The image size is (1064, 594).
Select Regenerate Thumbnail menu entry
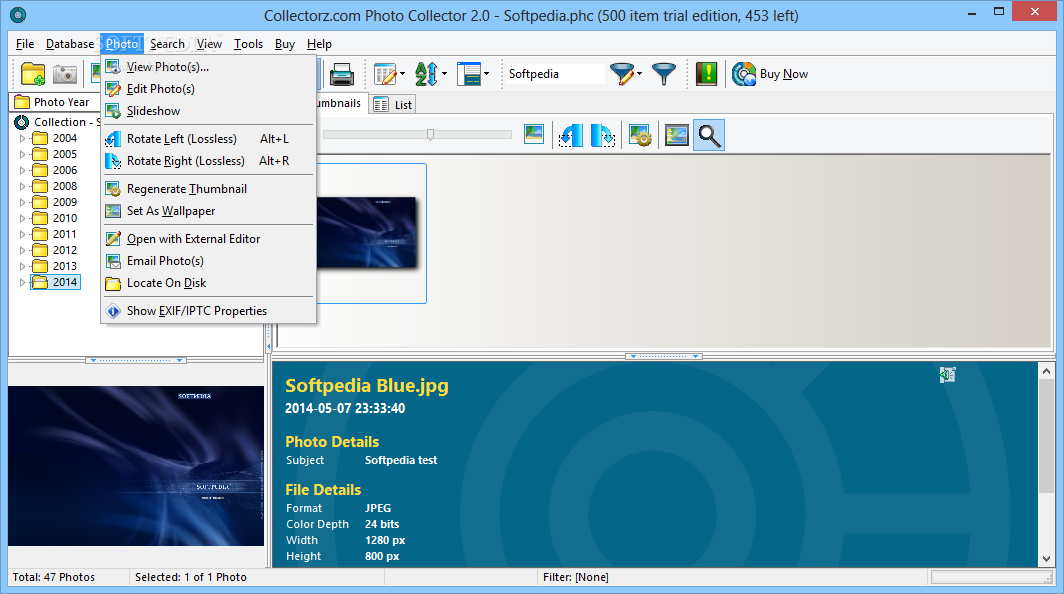coord(208,189)
